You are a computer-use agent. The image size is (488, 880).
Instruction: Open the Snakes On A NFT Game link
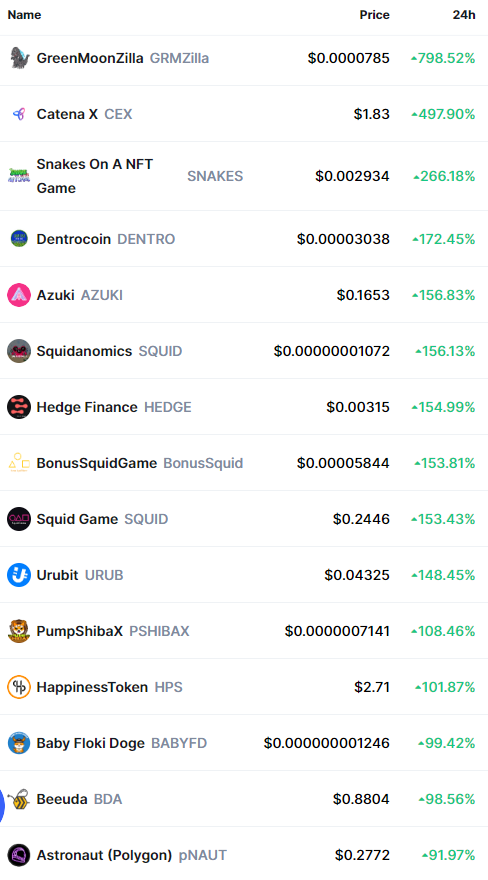[95, 176]
